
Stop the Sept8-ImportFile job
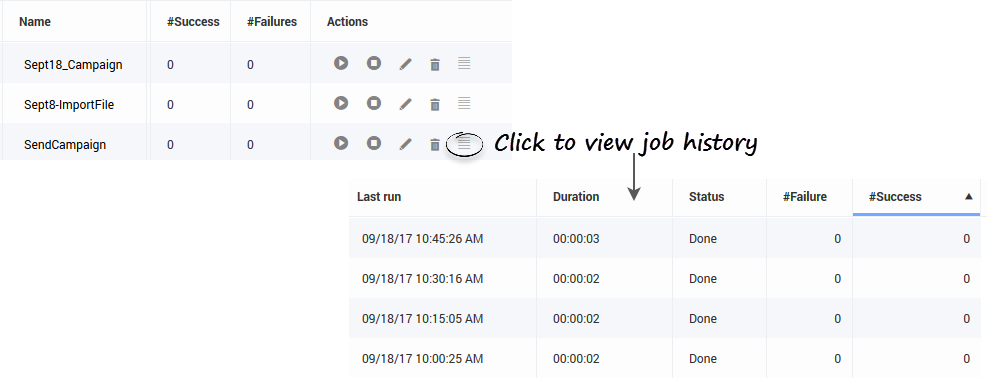374,103
